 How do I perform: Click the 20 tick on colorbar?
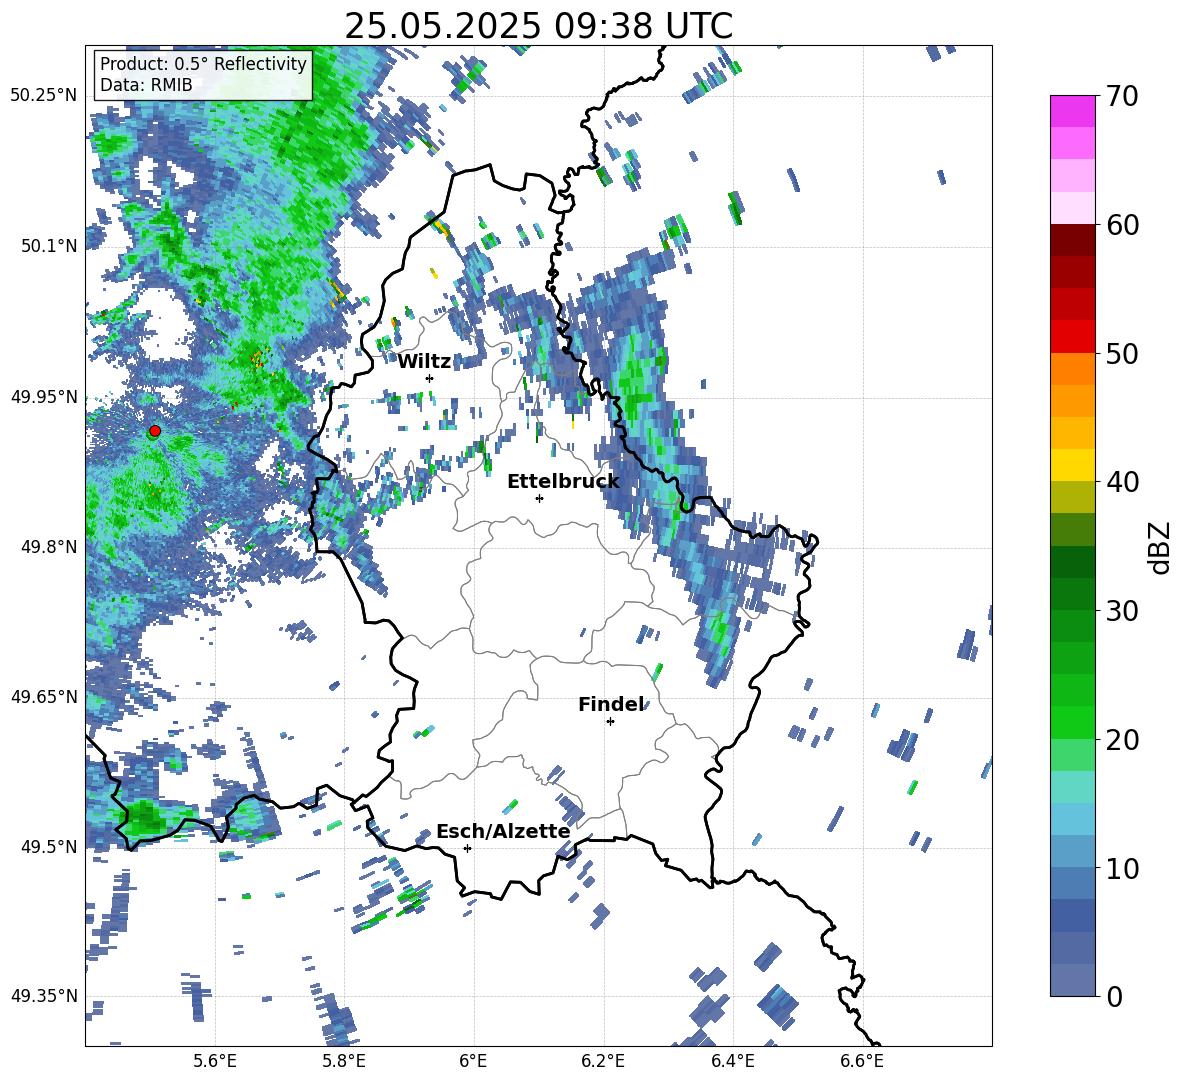click(1122, 739)
